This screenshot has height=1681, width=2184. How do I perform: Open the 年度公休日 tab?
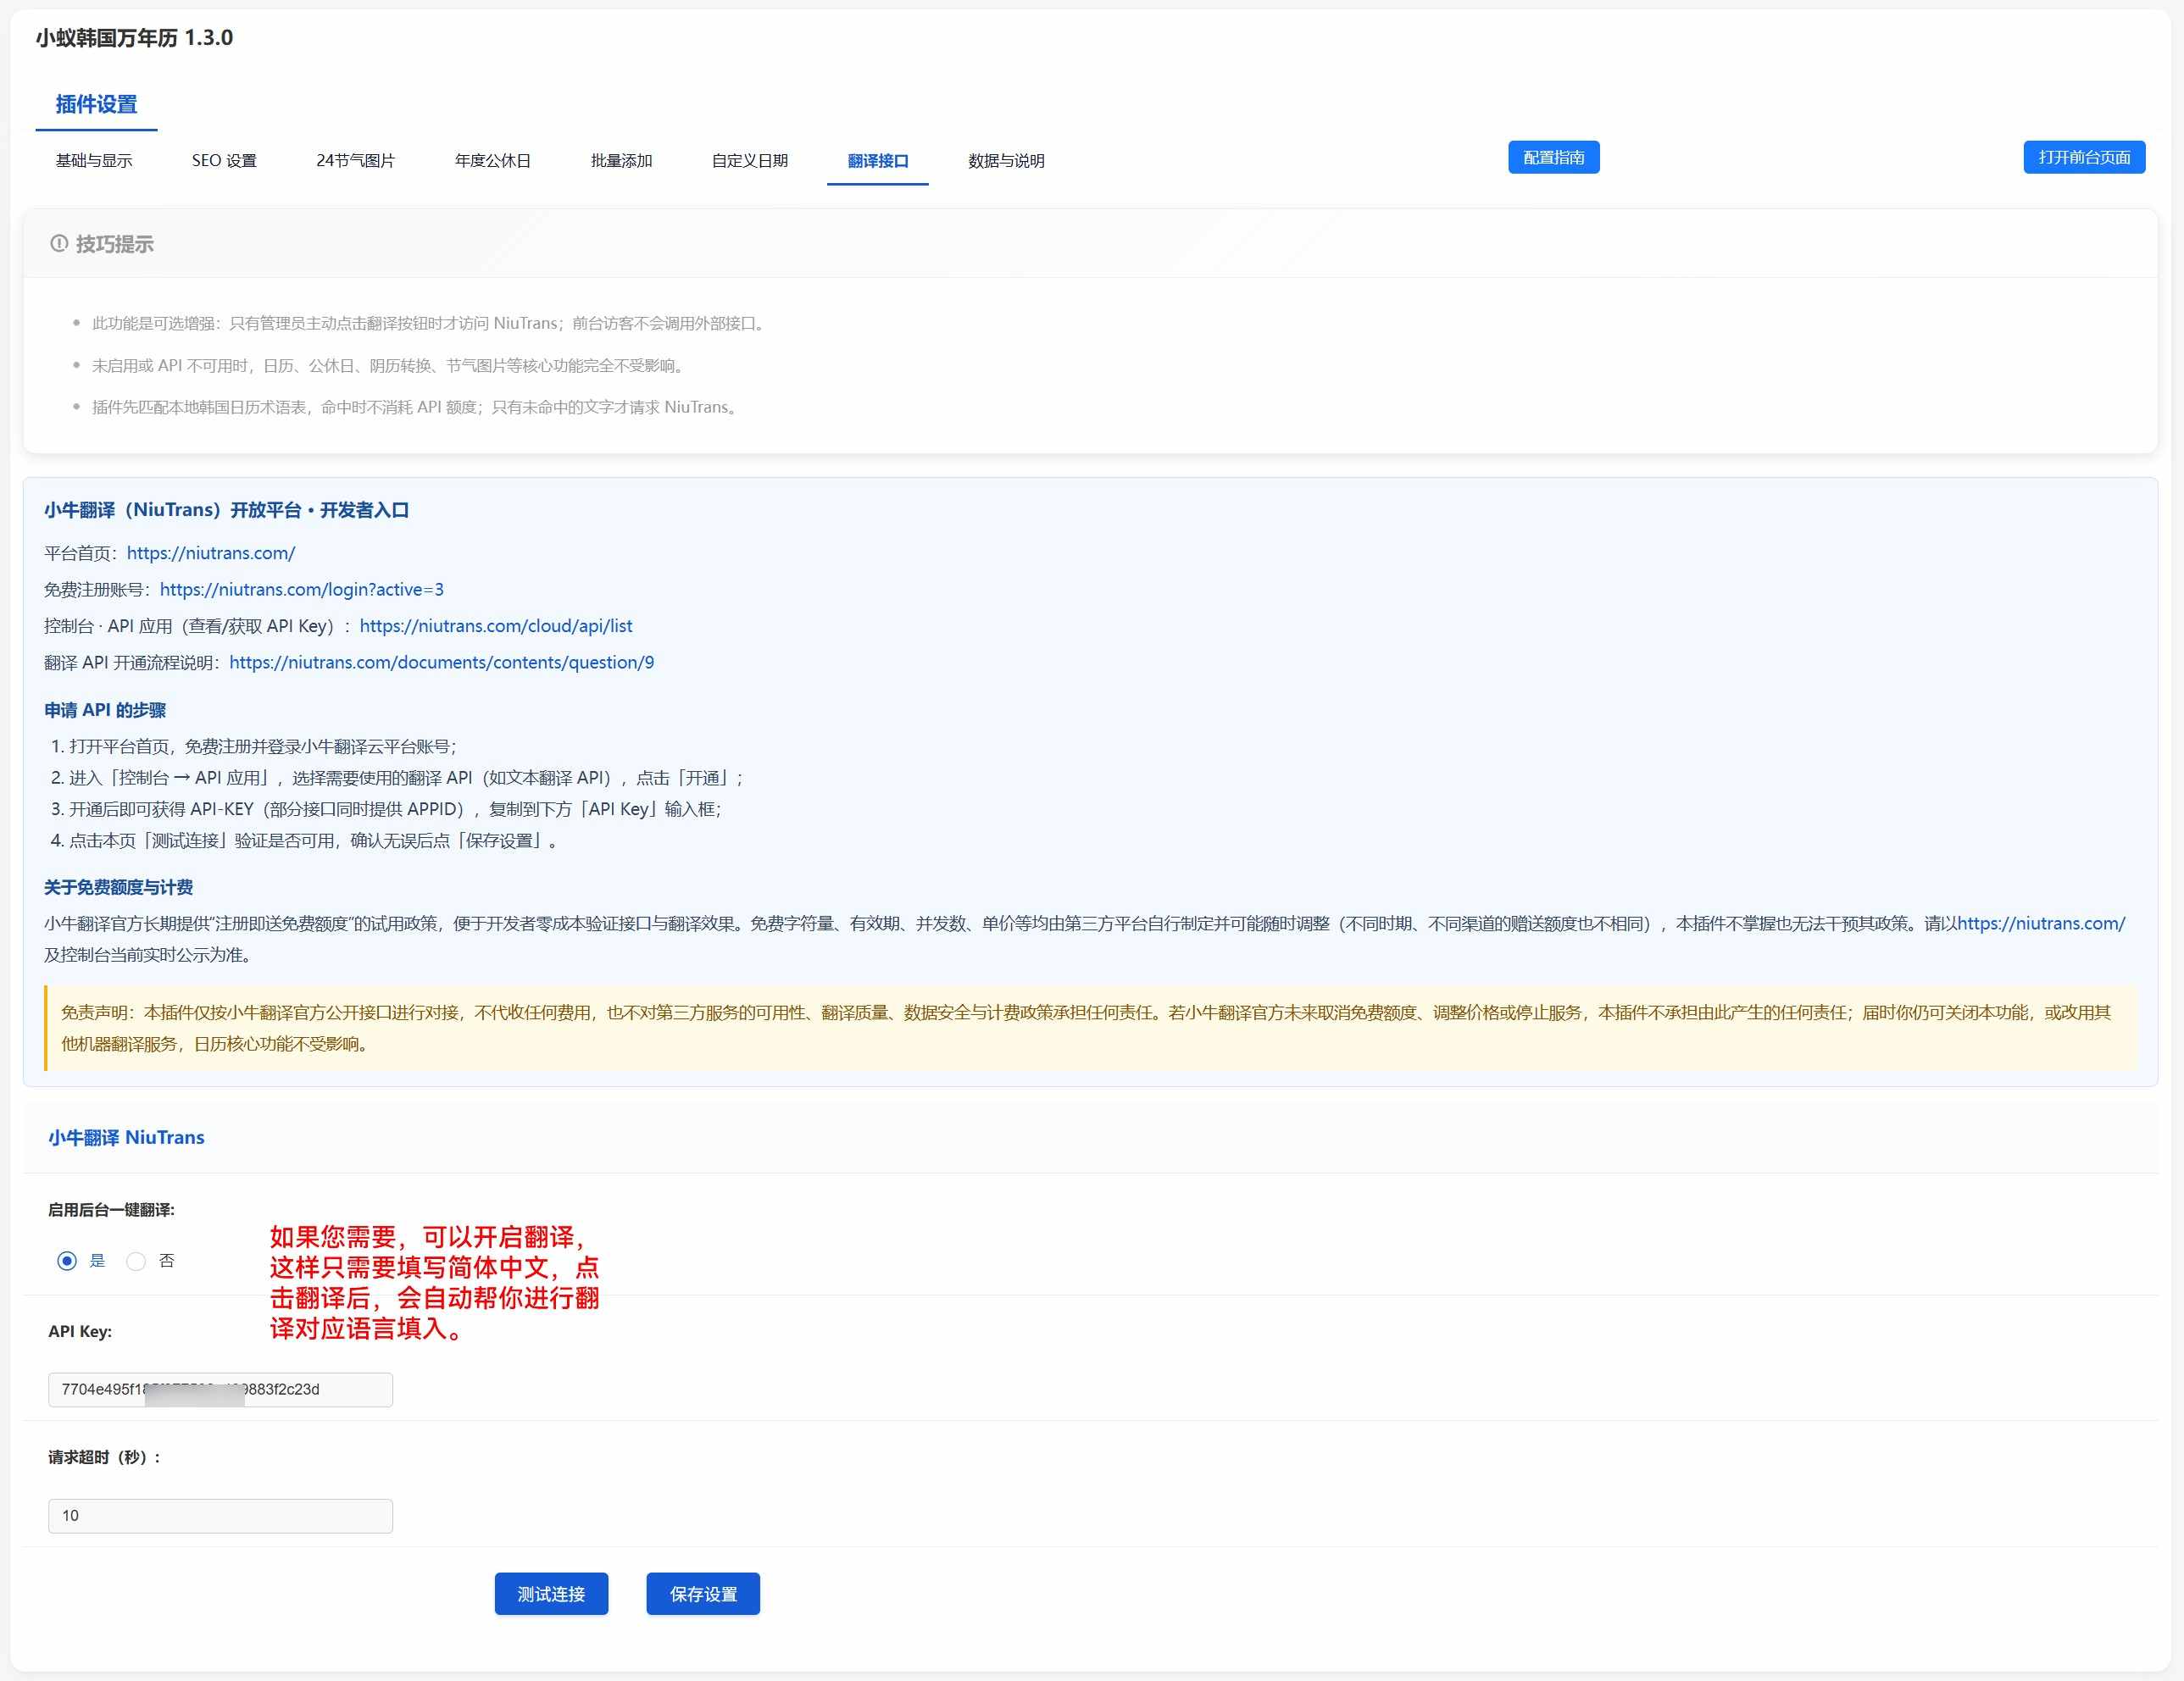492,160
